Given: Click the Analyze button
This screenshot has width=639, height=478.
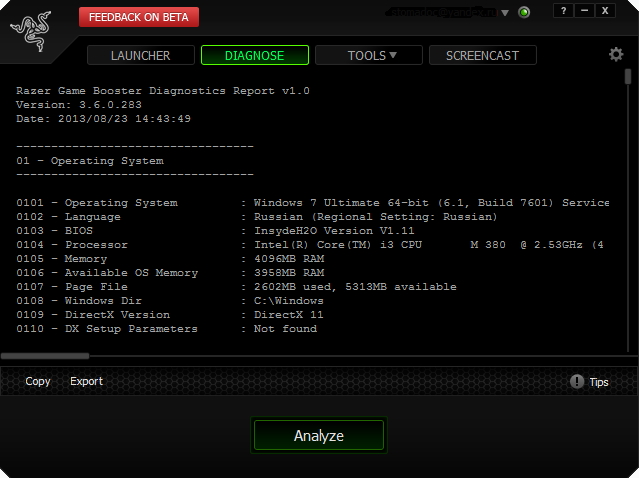Looking at the screenshot, I should click(x=319, y=435).
